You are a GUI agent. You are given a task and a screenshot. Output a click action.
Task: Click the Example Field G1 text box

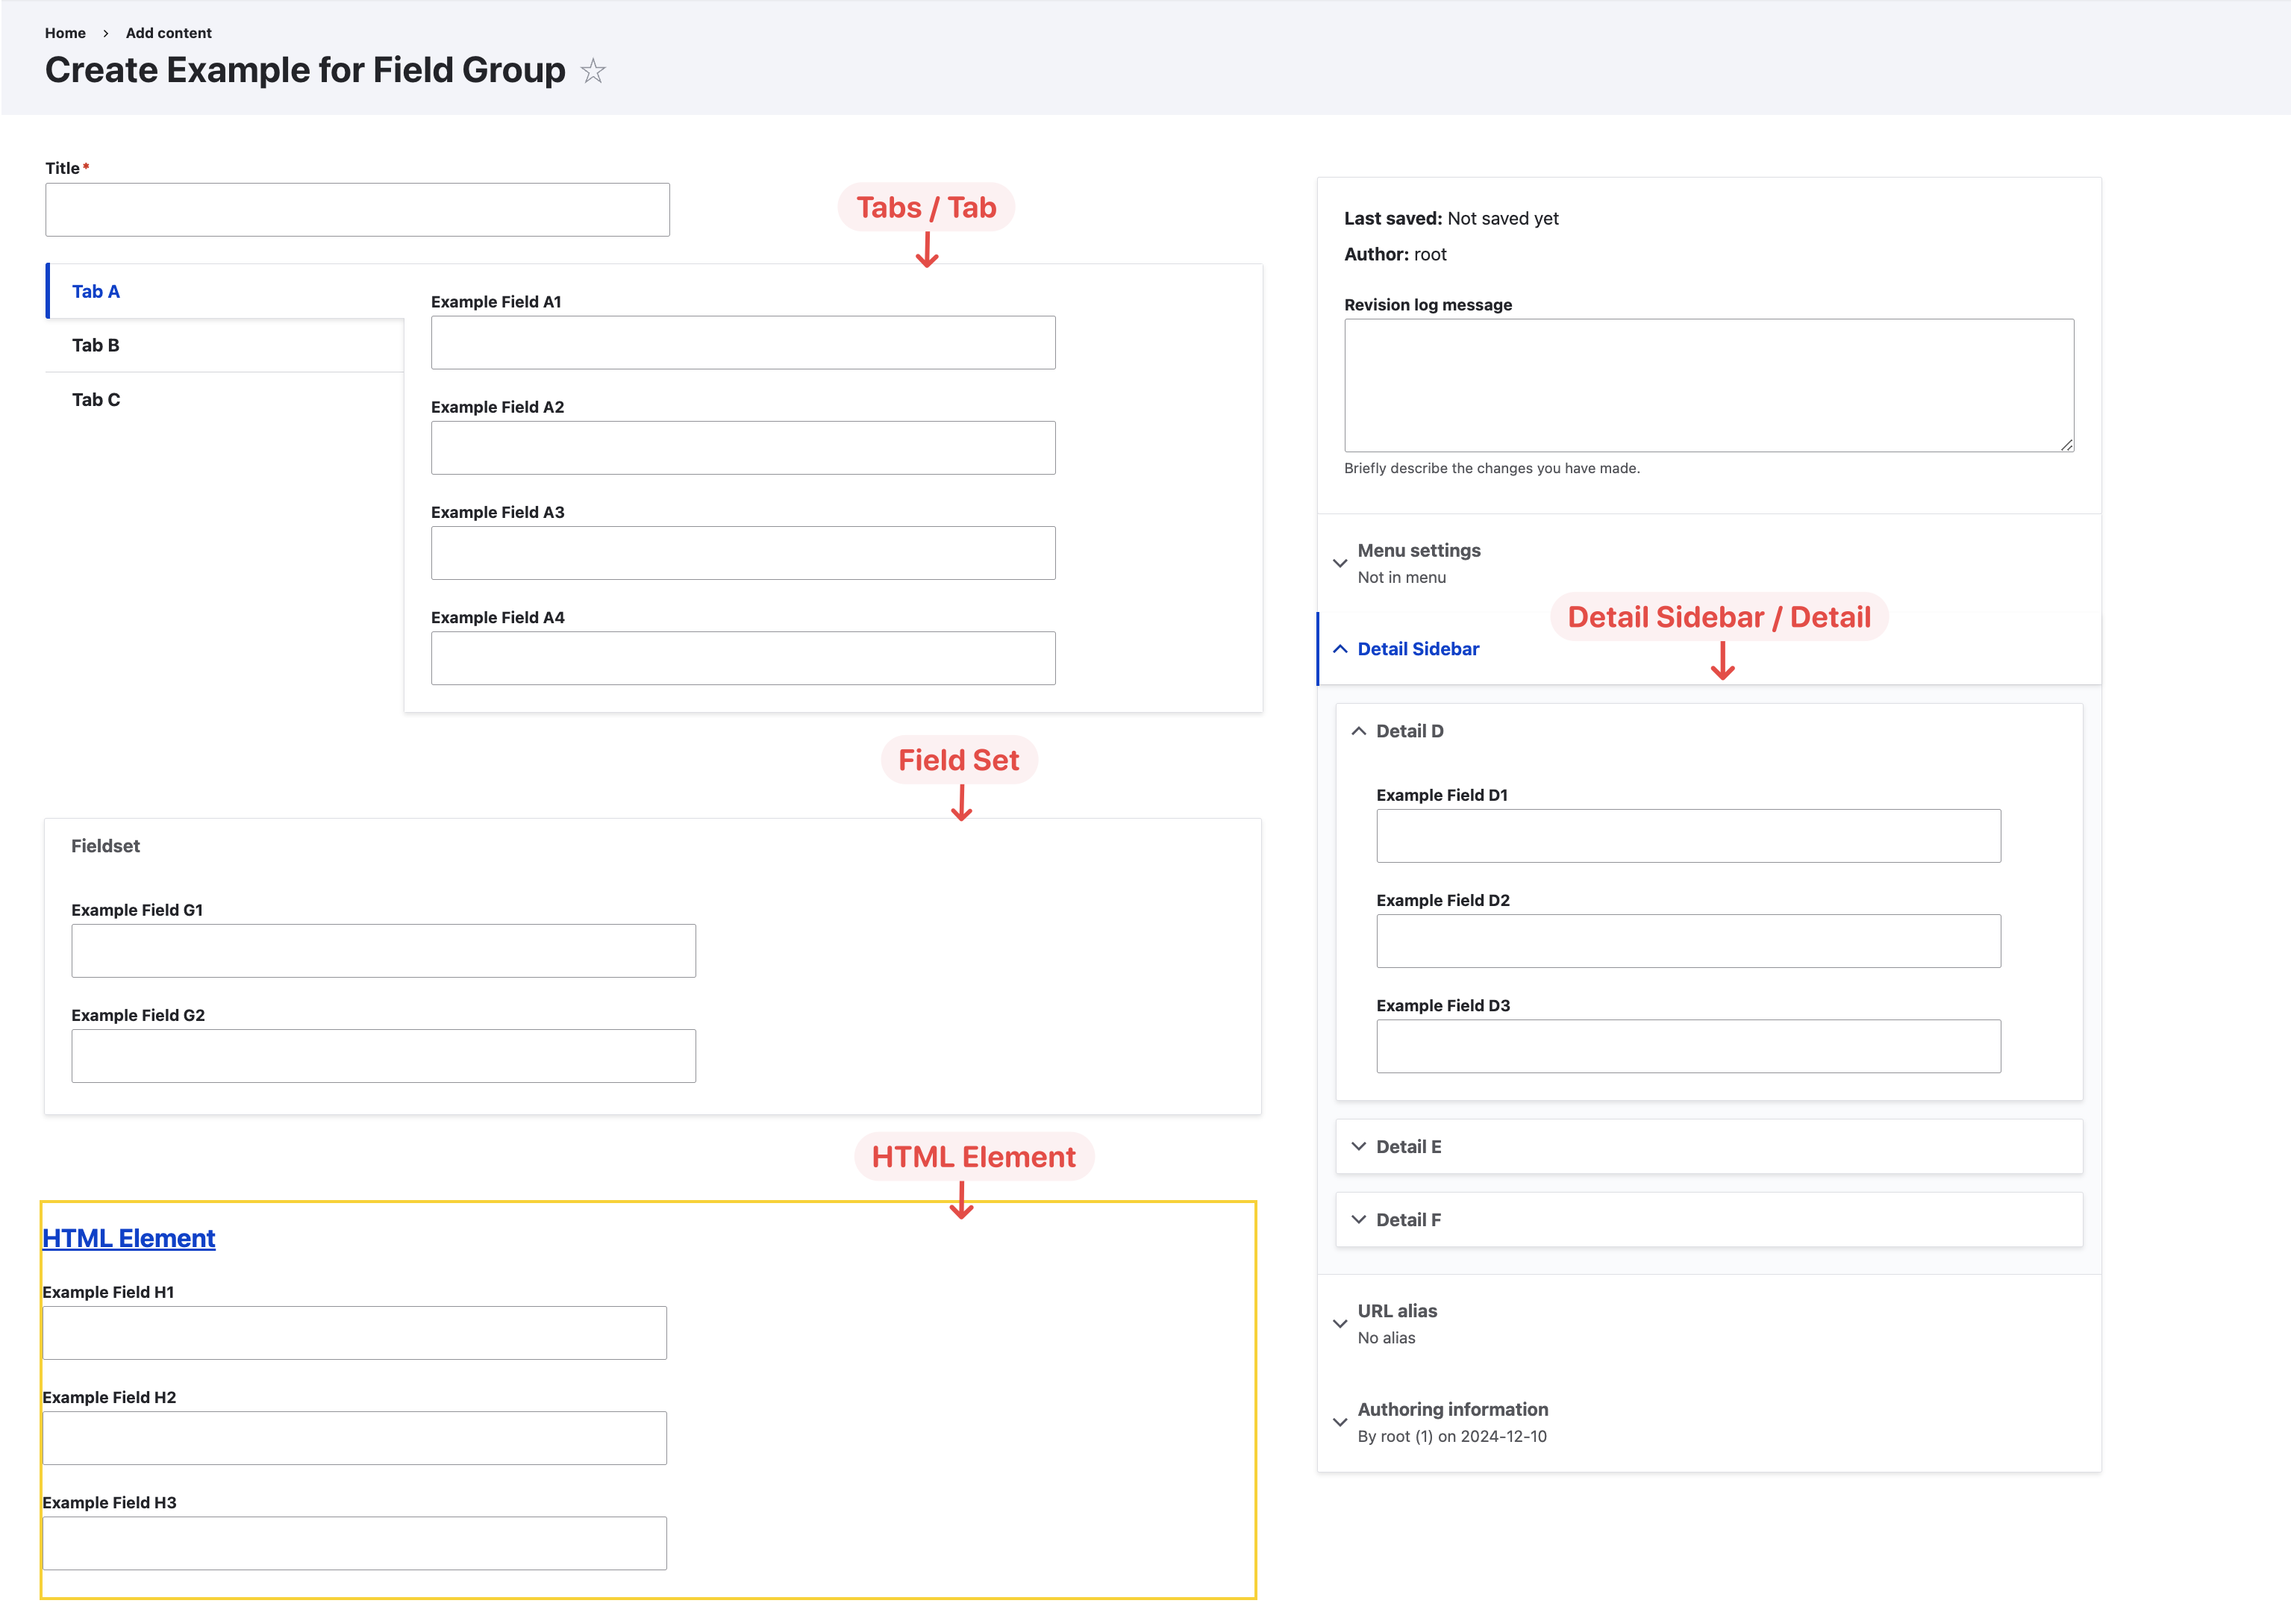tap(383, 951)
